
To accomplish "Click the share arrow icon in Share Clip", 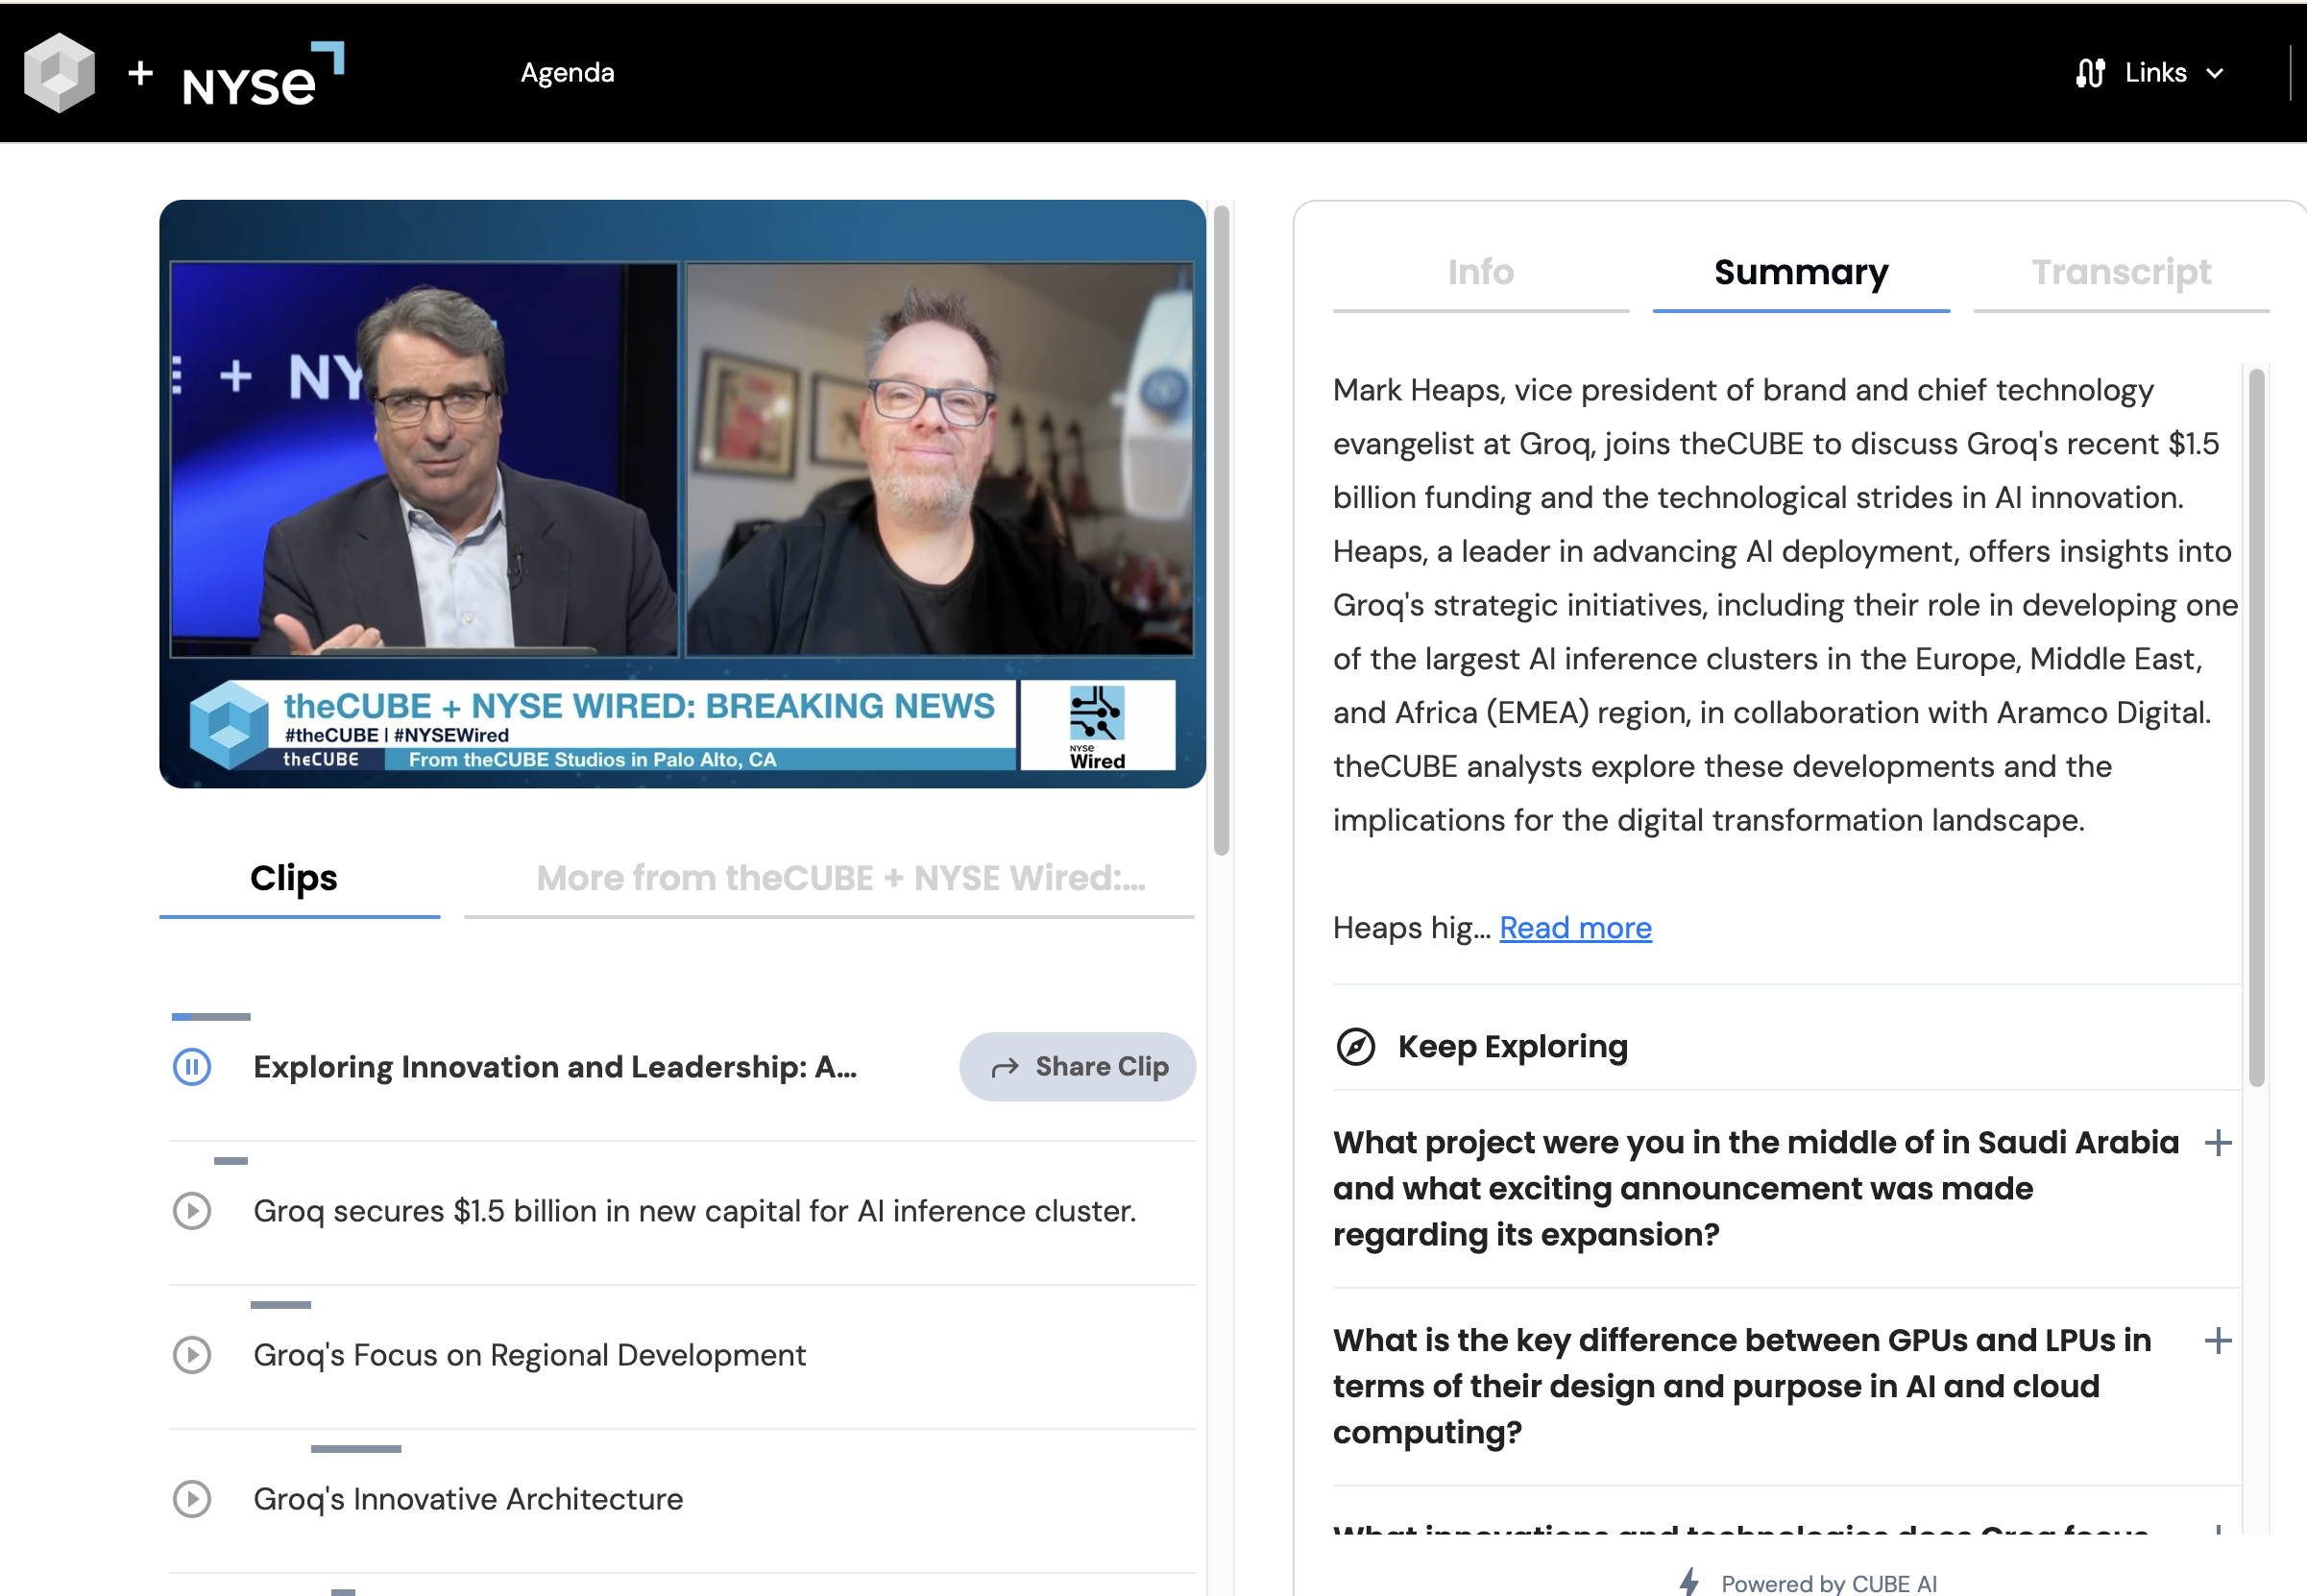I will click(x=1005, y=1068).
